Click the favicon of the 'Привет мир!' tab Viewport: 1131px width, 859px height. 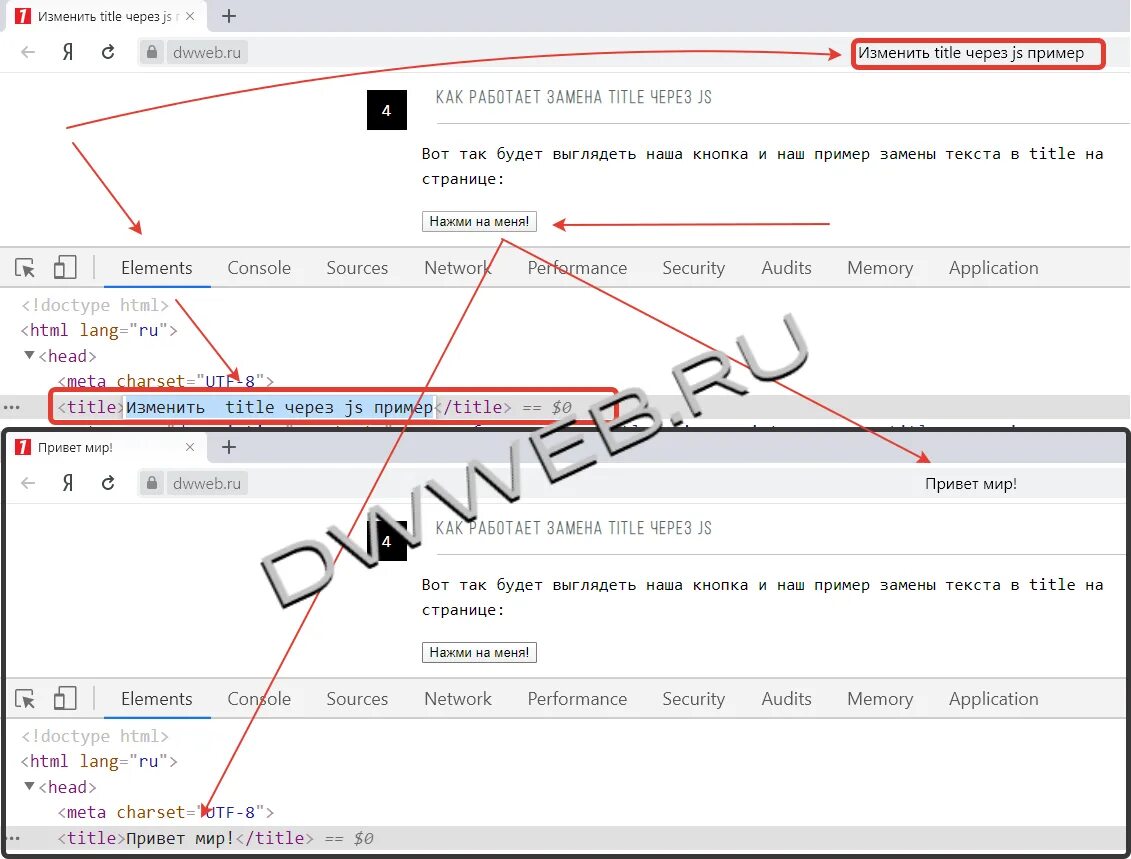pyautogui.click(x=23, y=447)
